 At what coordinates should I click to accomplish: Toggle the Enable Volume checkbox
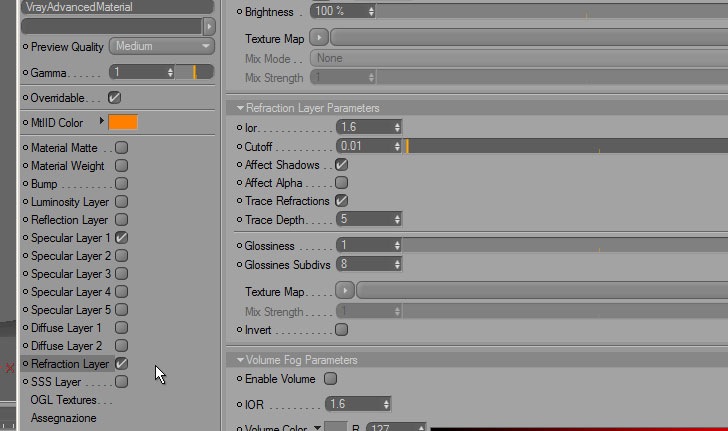330,379
